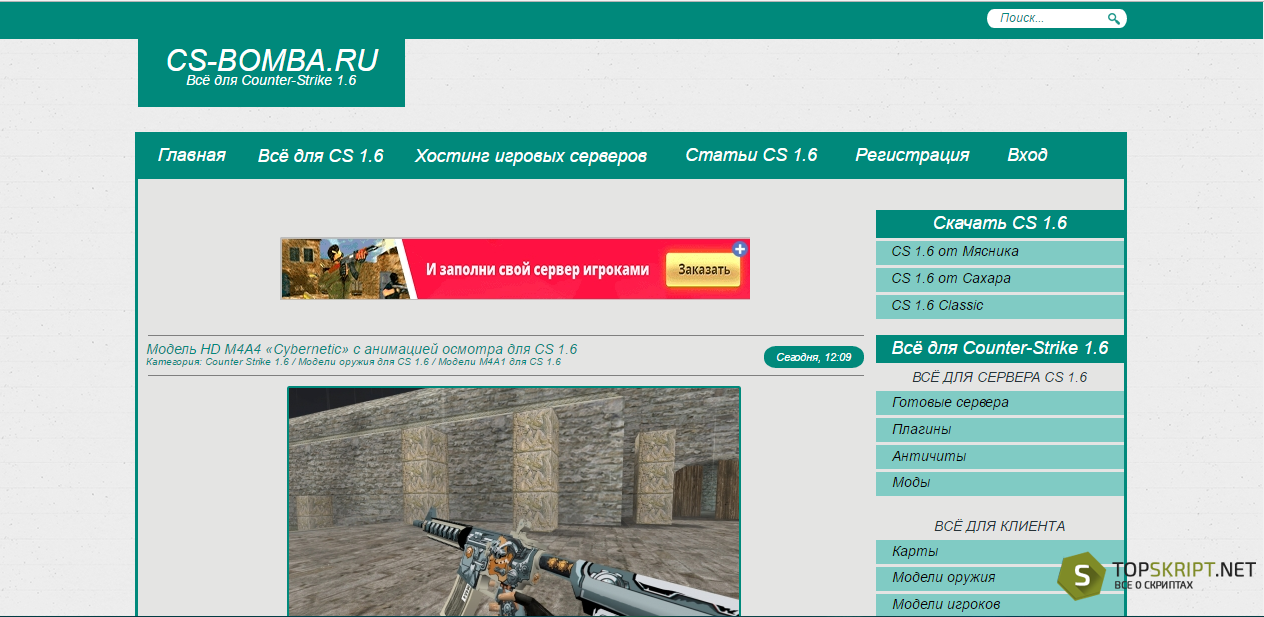Open Хостинг игровых серверов menu item
Viewport: 1264px width, 617px height.
[531, 156]
